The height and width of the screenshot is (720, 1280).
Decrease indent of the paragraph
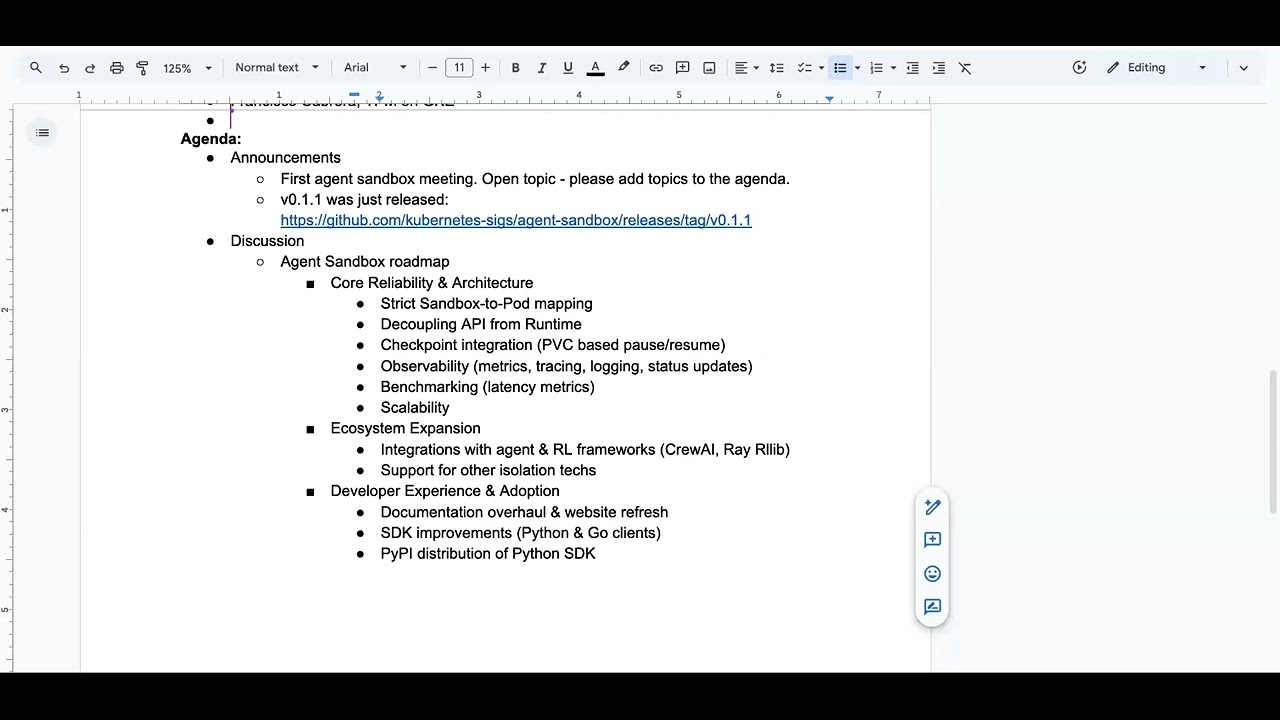click(912, 68)
